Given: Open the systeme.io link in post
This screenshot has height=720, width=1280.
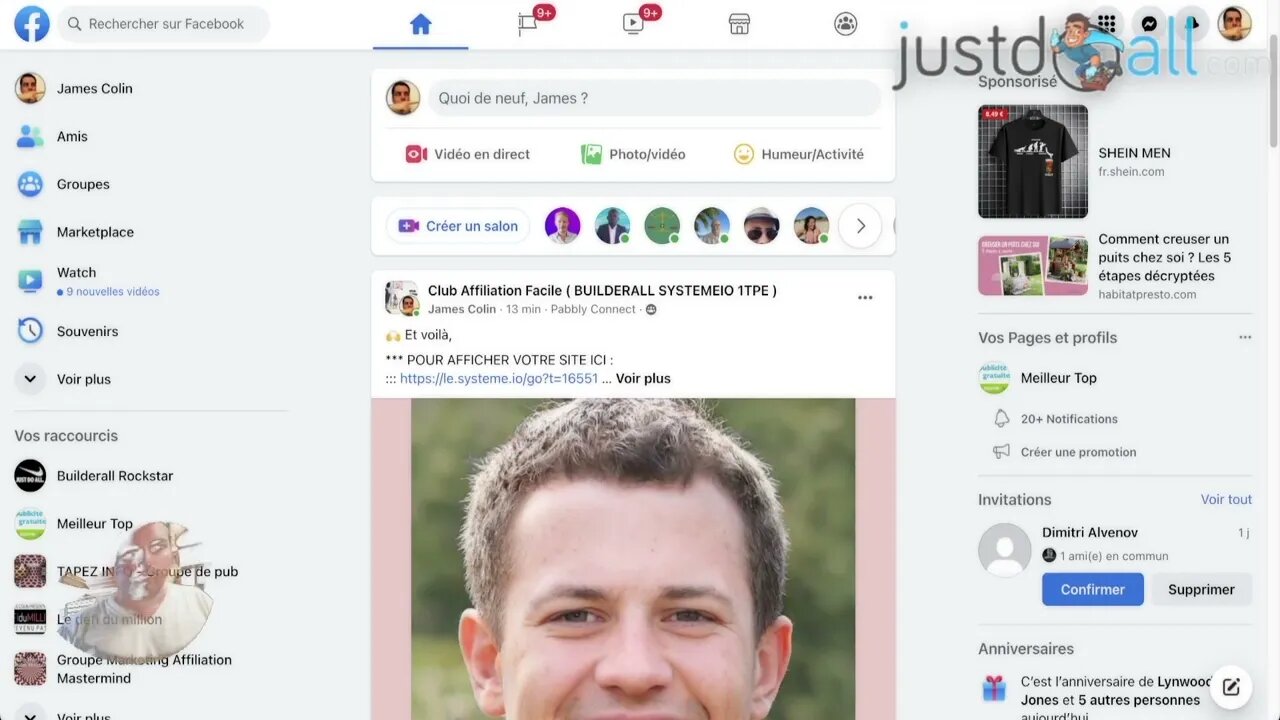Looking at the screenshot, I should 499,378.
